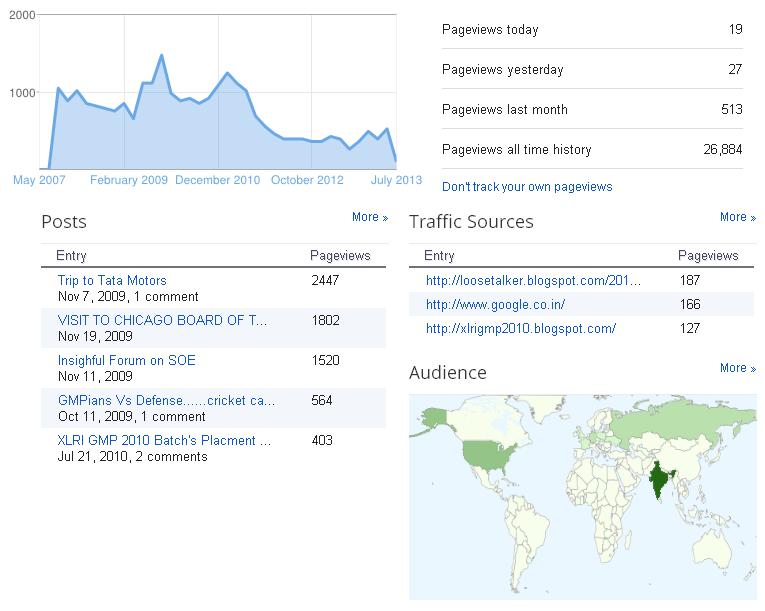This screenshot has width=765, height=611.
Task: Click the 'July 2013' chart axis label
Action: tap(396, 180)
